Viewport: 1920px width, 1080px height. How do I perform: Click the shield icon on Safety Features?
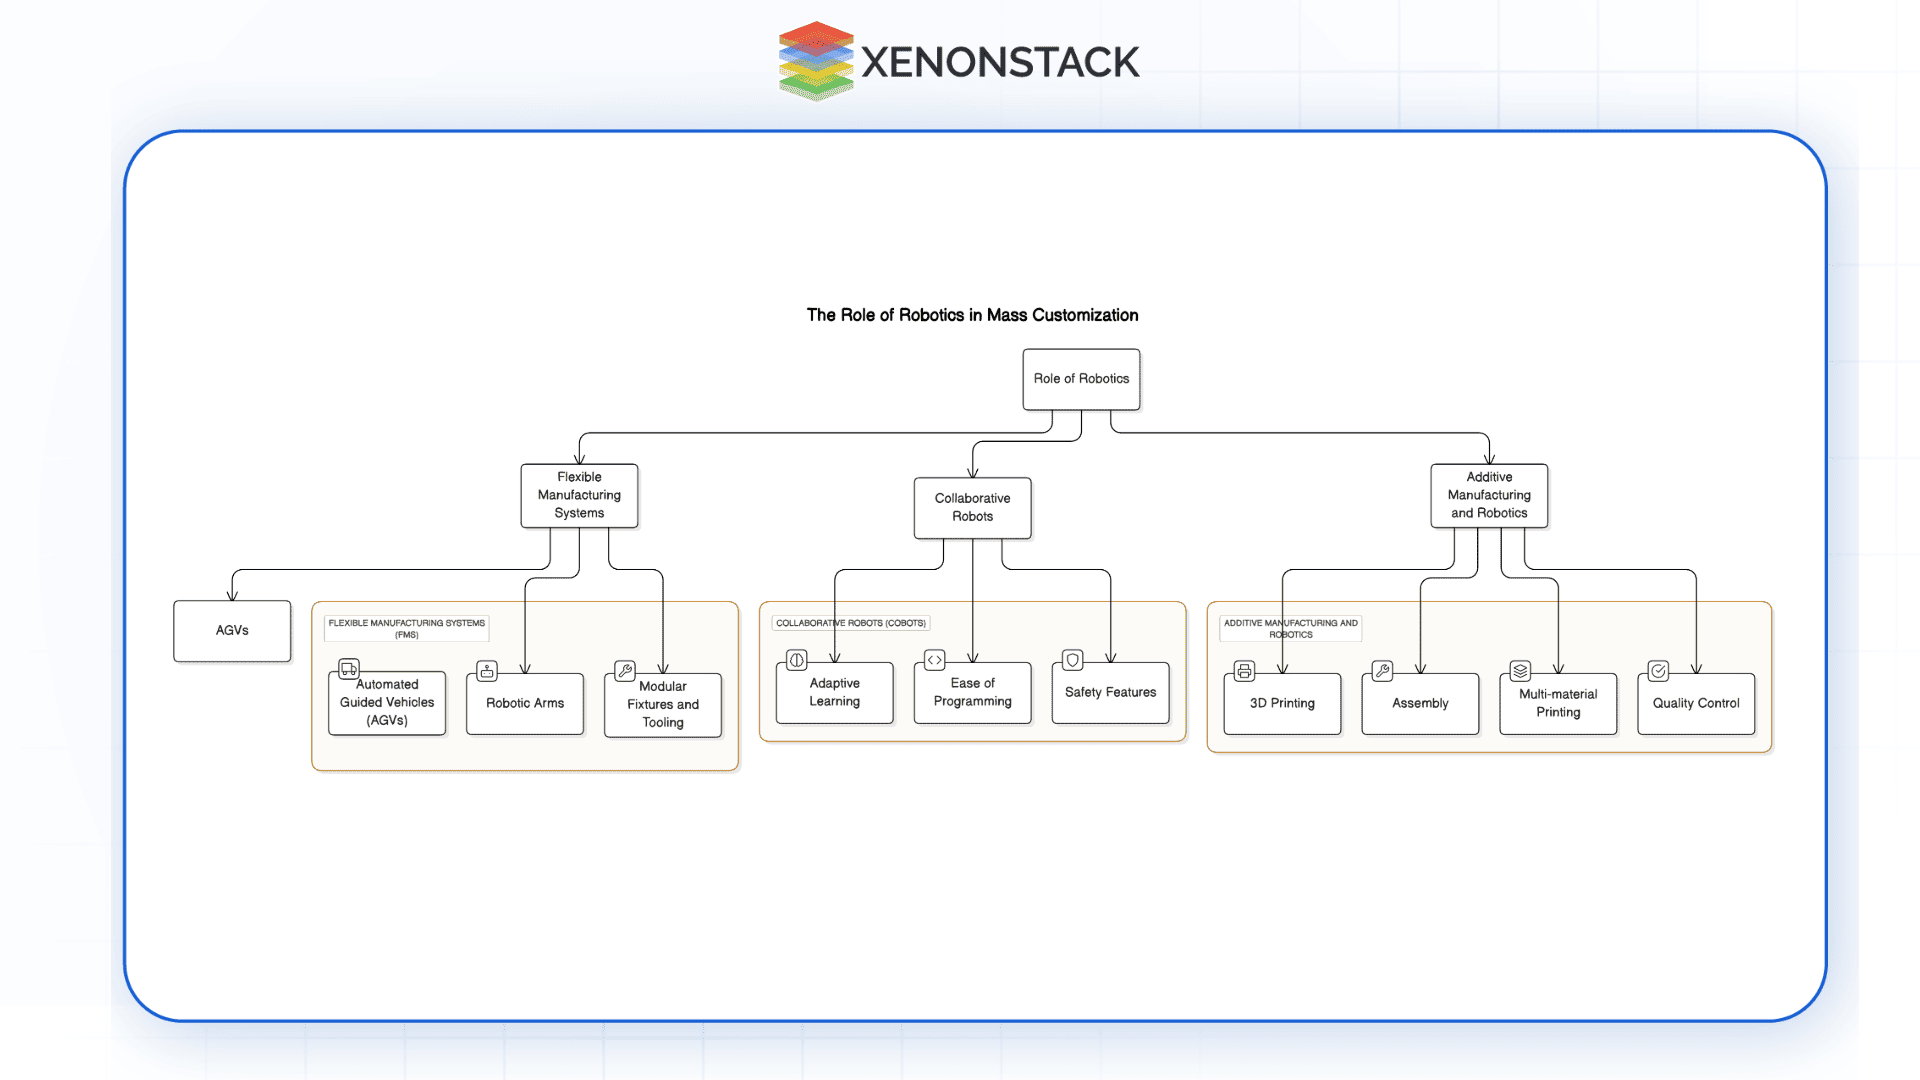click(x=1073, y=660)
